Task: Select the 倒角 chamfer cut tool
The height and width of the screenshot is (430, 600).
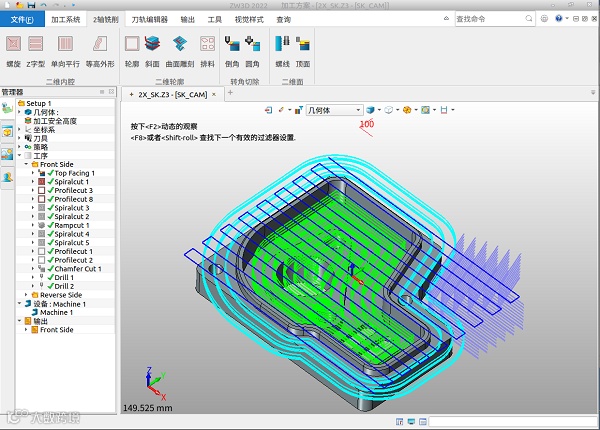Action: tap(232, 51)
